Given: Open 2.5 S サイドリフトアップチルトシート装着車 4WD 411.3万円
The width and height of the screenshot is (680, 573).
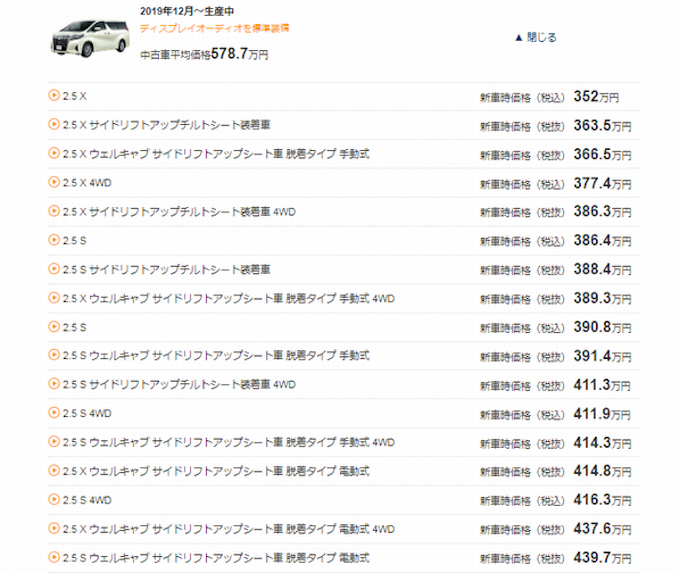Looking at the screenshot, I should tap(178, 384).
